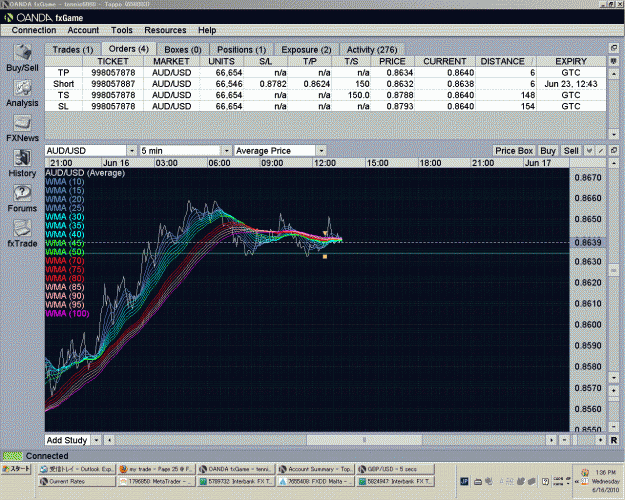Open the Forums sidebar icon
The height and width of the screenshot is (500, 625).
tap(22, 193)
